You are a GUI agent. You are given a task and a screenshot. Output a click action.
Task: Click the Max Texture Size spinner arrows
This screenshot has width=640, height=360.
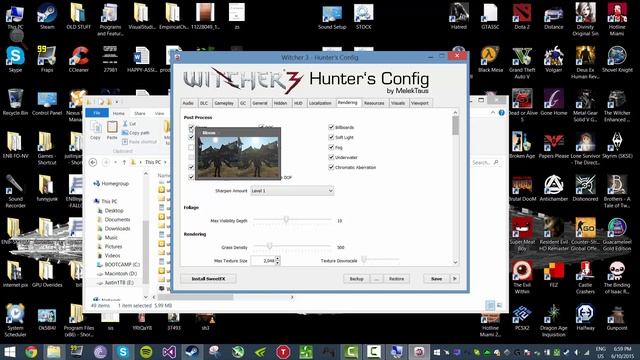click(x=278, y=260)
